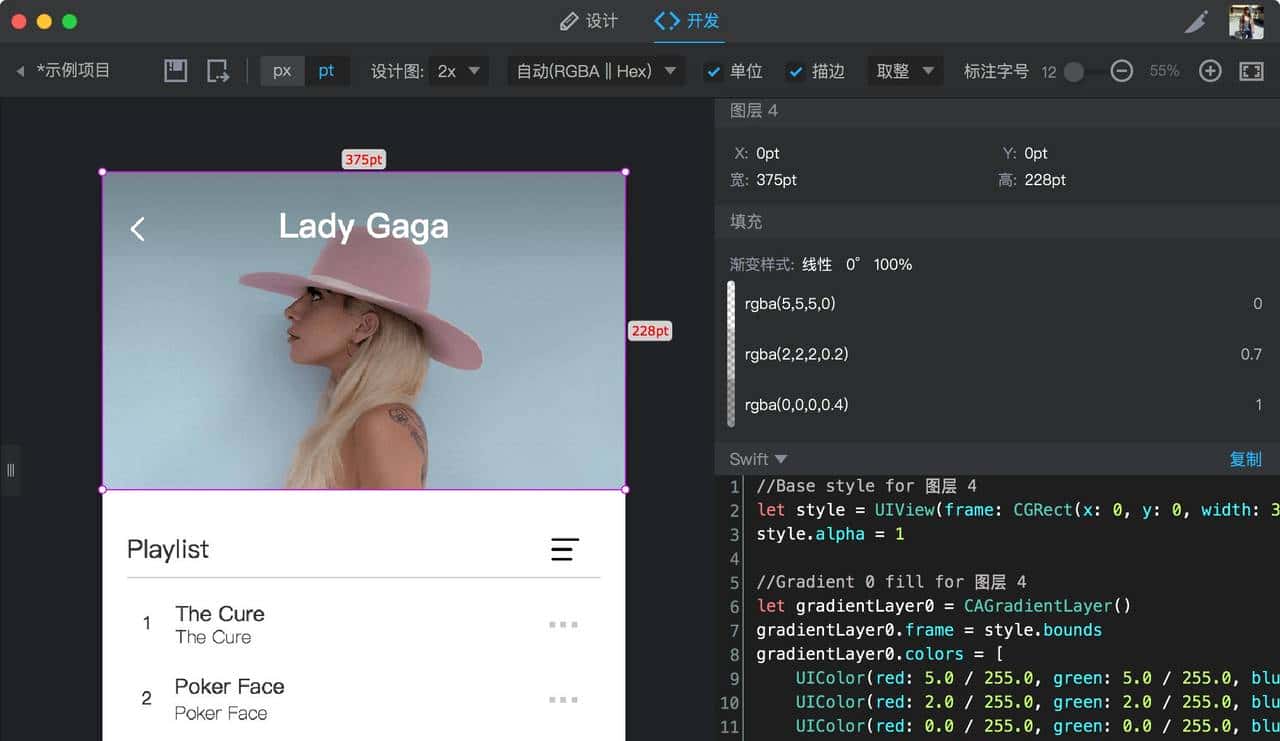Switch units to px
1280x741 pixels.
pyautogui.click(x=282, y=71)
